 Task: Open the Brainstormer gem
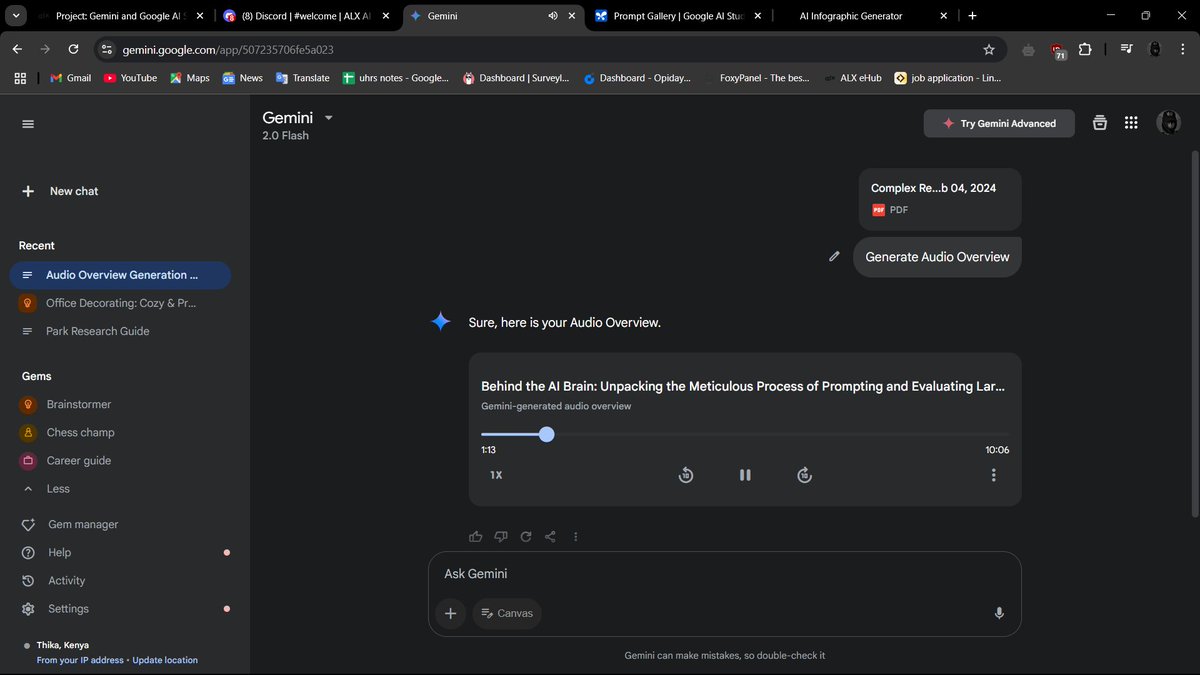click(120, 405)
